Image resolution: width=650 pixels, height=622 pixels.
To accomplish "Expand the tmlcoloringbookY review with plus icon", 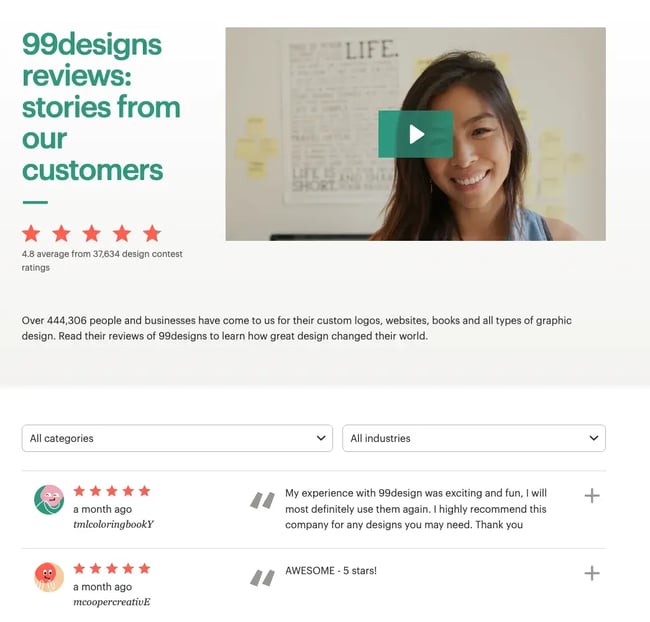I will tap(592, 495).
